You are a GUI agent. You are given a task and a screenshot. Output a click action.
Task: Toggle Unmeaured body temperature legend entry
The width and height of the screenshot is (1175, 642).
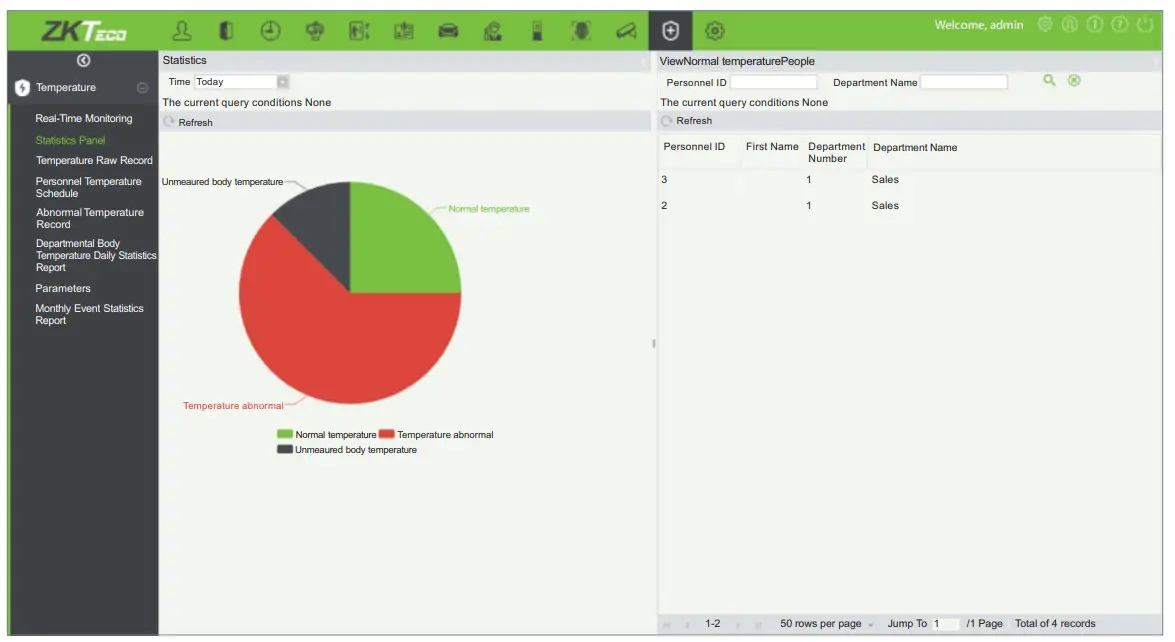(347, 449)
